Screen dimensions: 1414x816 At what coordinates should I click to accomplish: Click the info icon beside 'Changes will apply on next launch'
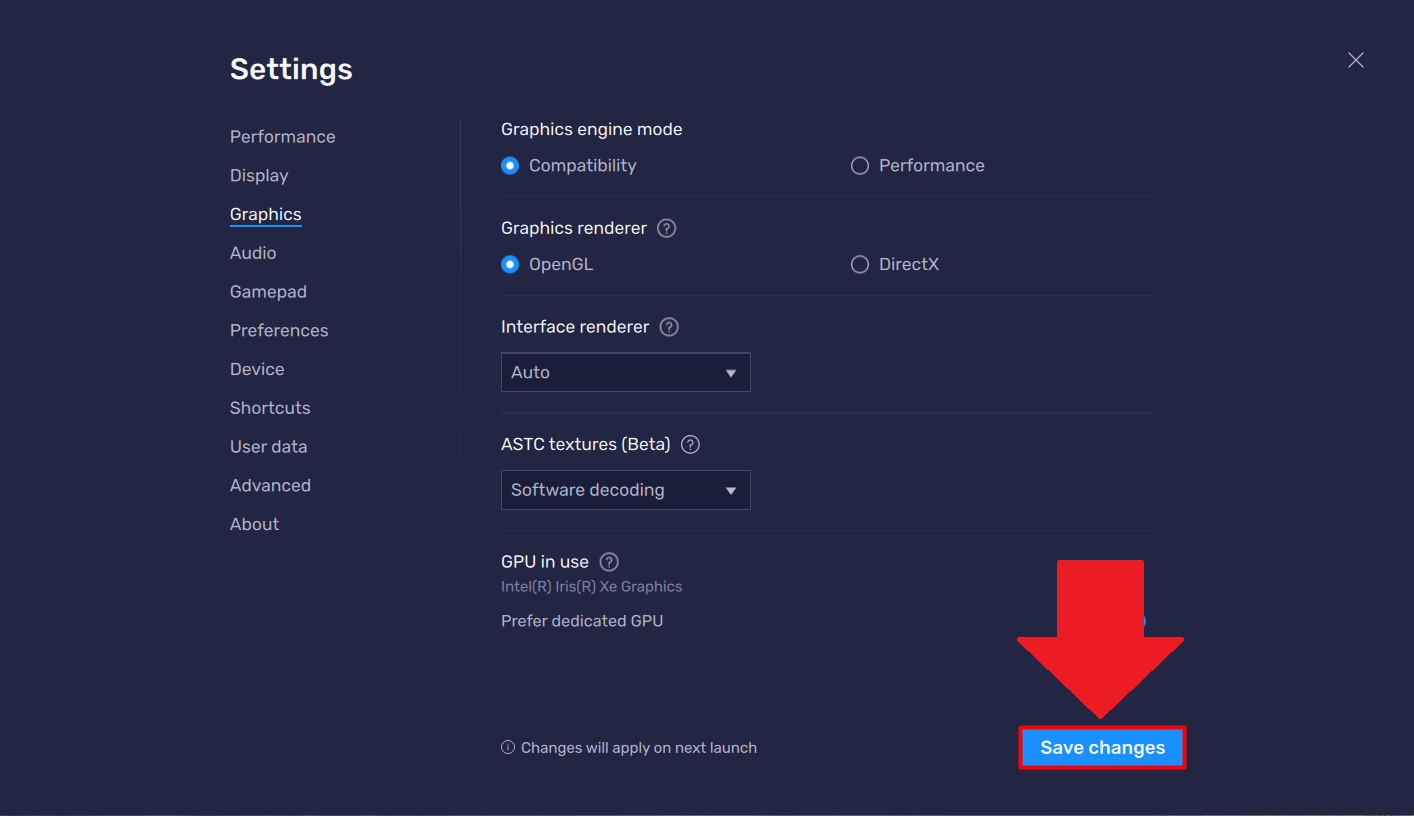pos(508,747)
